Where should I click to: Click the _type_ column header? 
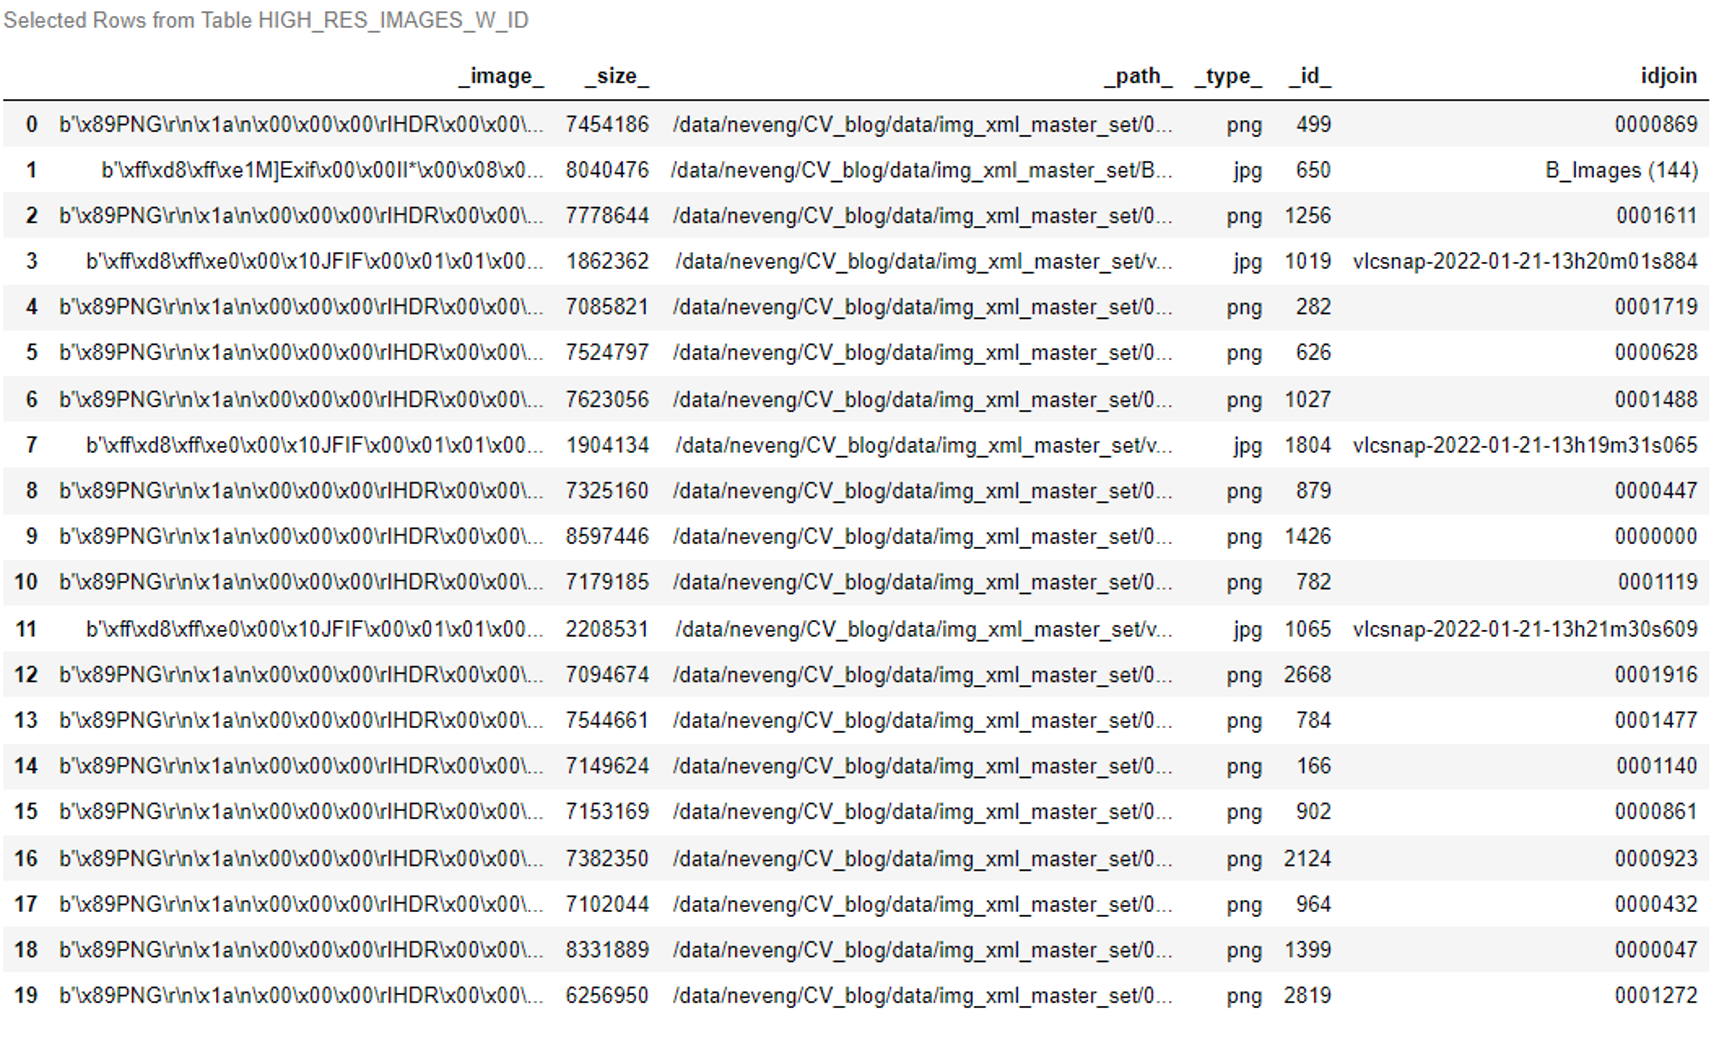pyautogui.click(x=1228, y=76)
